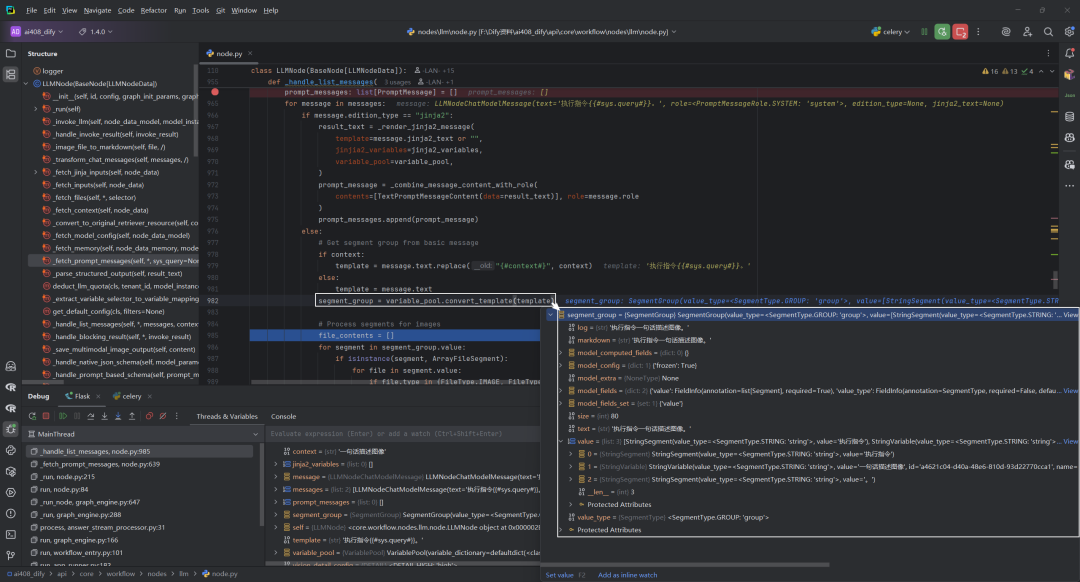Click the workflow breadcrumb in status bar
Screen dimensions: 1080x582
(121, 574)
